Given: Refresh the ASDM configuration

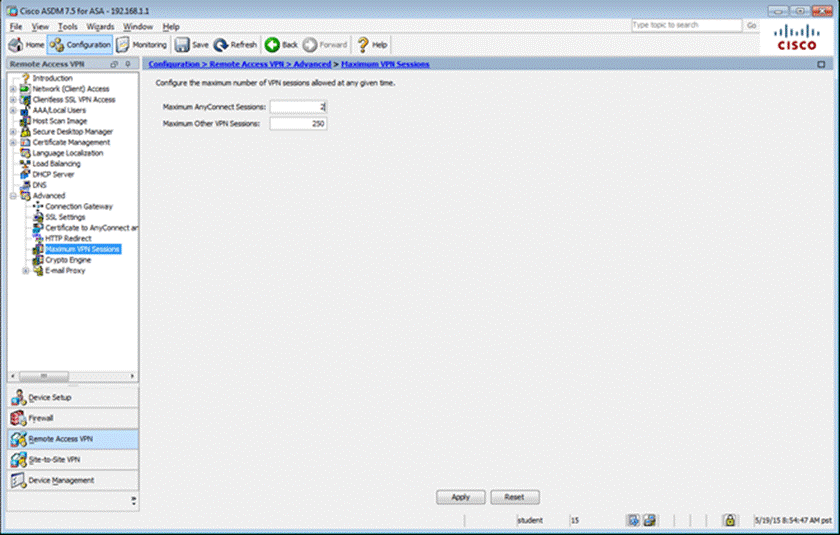Looking at the screenshot, I should point(235,45).
